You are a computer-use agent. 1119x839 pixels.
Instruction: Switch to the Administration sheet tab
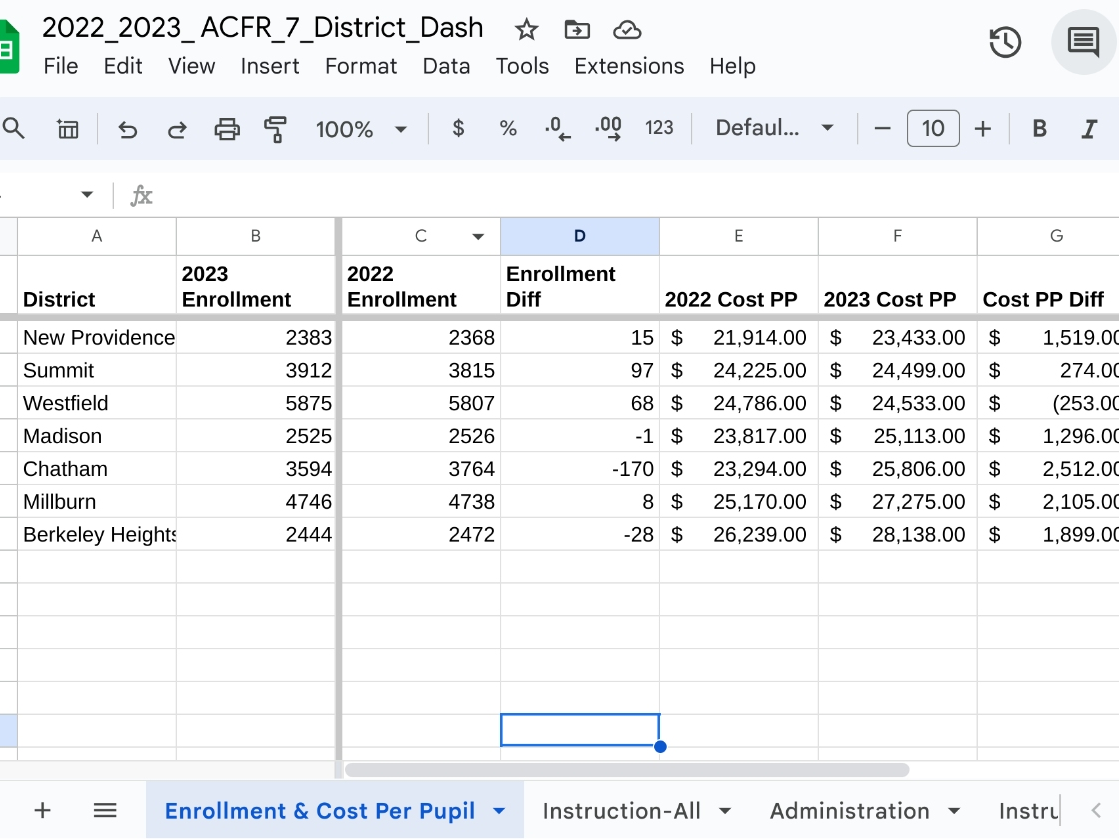(849, 811)
